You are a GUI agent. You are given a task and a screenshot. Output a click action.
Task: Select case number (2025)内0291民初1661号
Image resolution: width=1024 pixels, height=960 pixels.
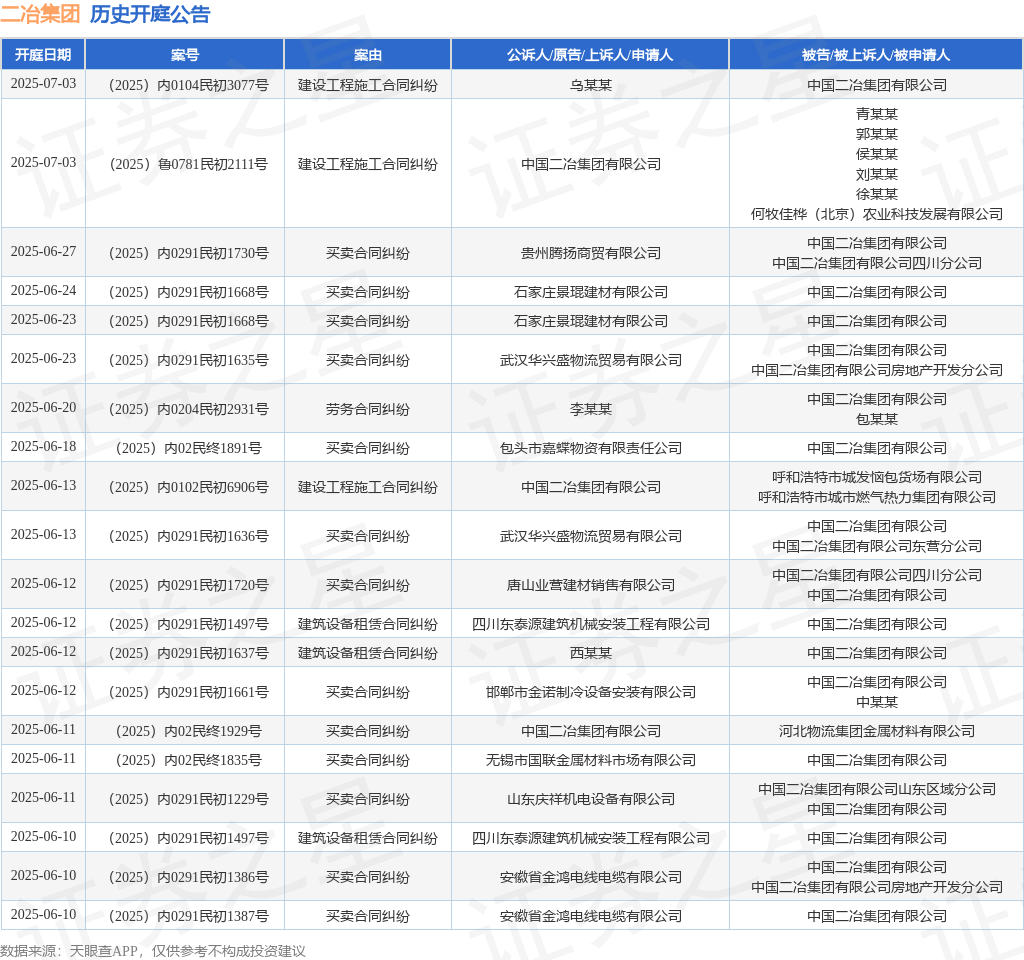point(185,692)
